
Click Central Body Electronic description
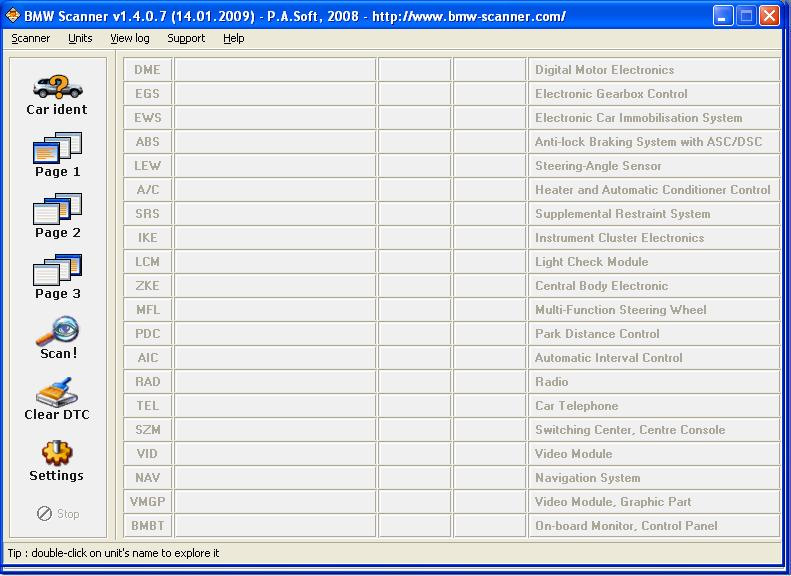pyautogui.click(x=601, y=285)
